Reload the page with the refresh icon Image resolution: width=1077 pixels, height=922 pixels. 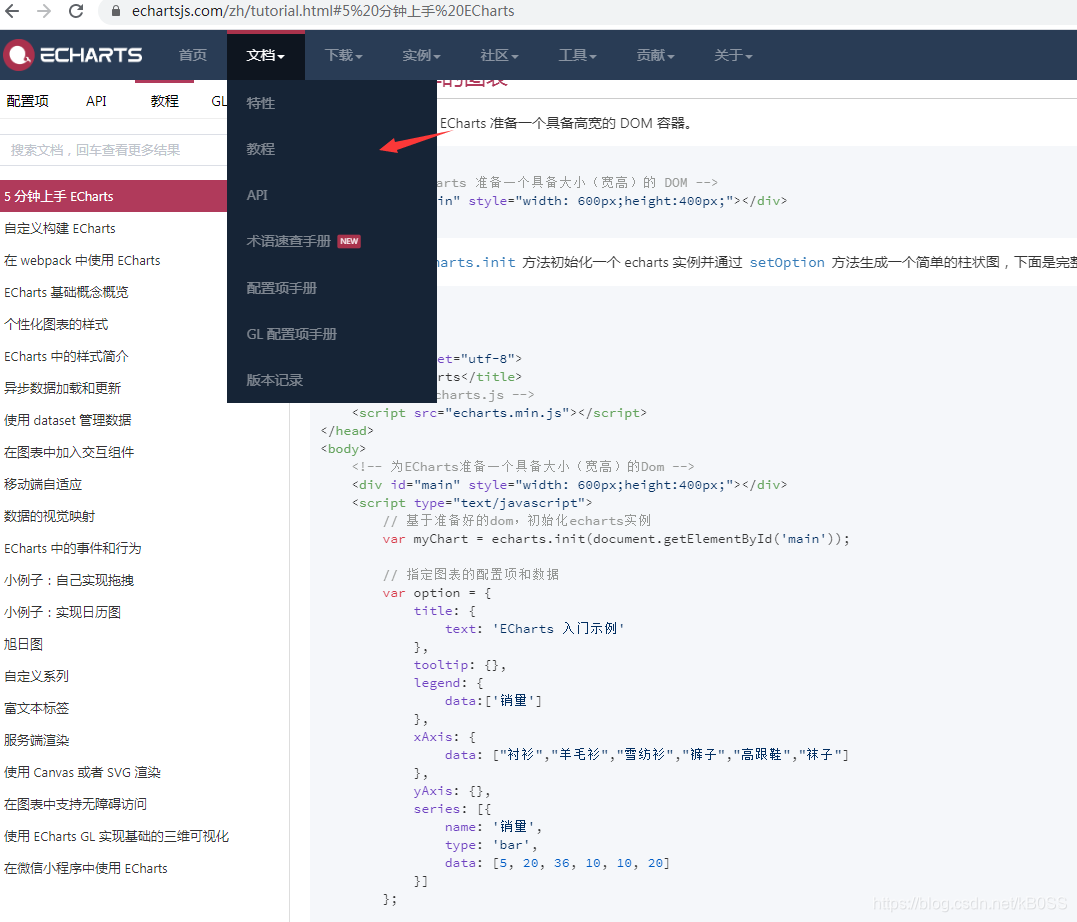click(x=76, y=11)
